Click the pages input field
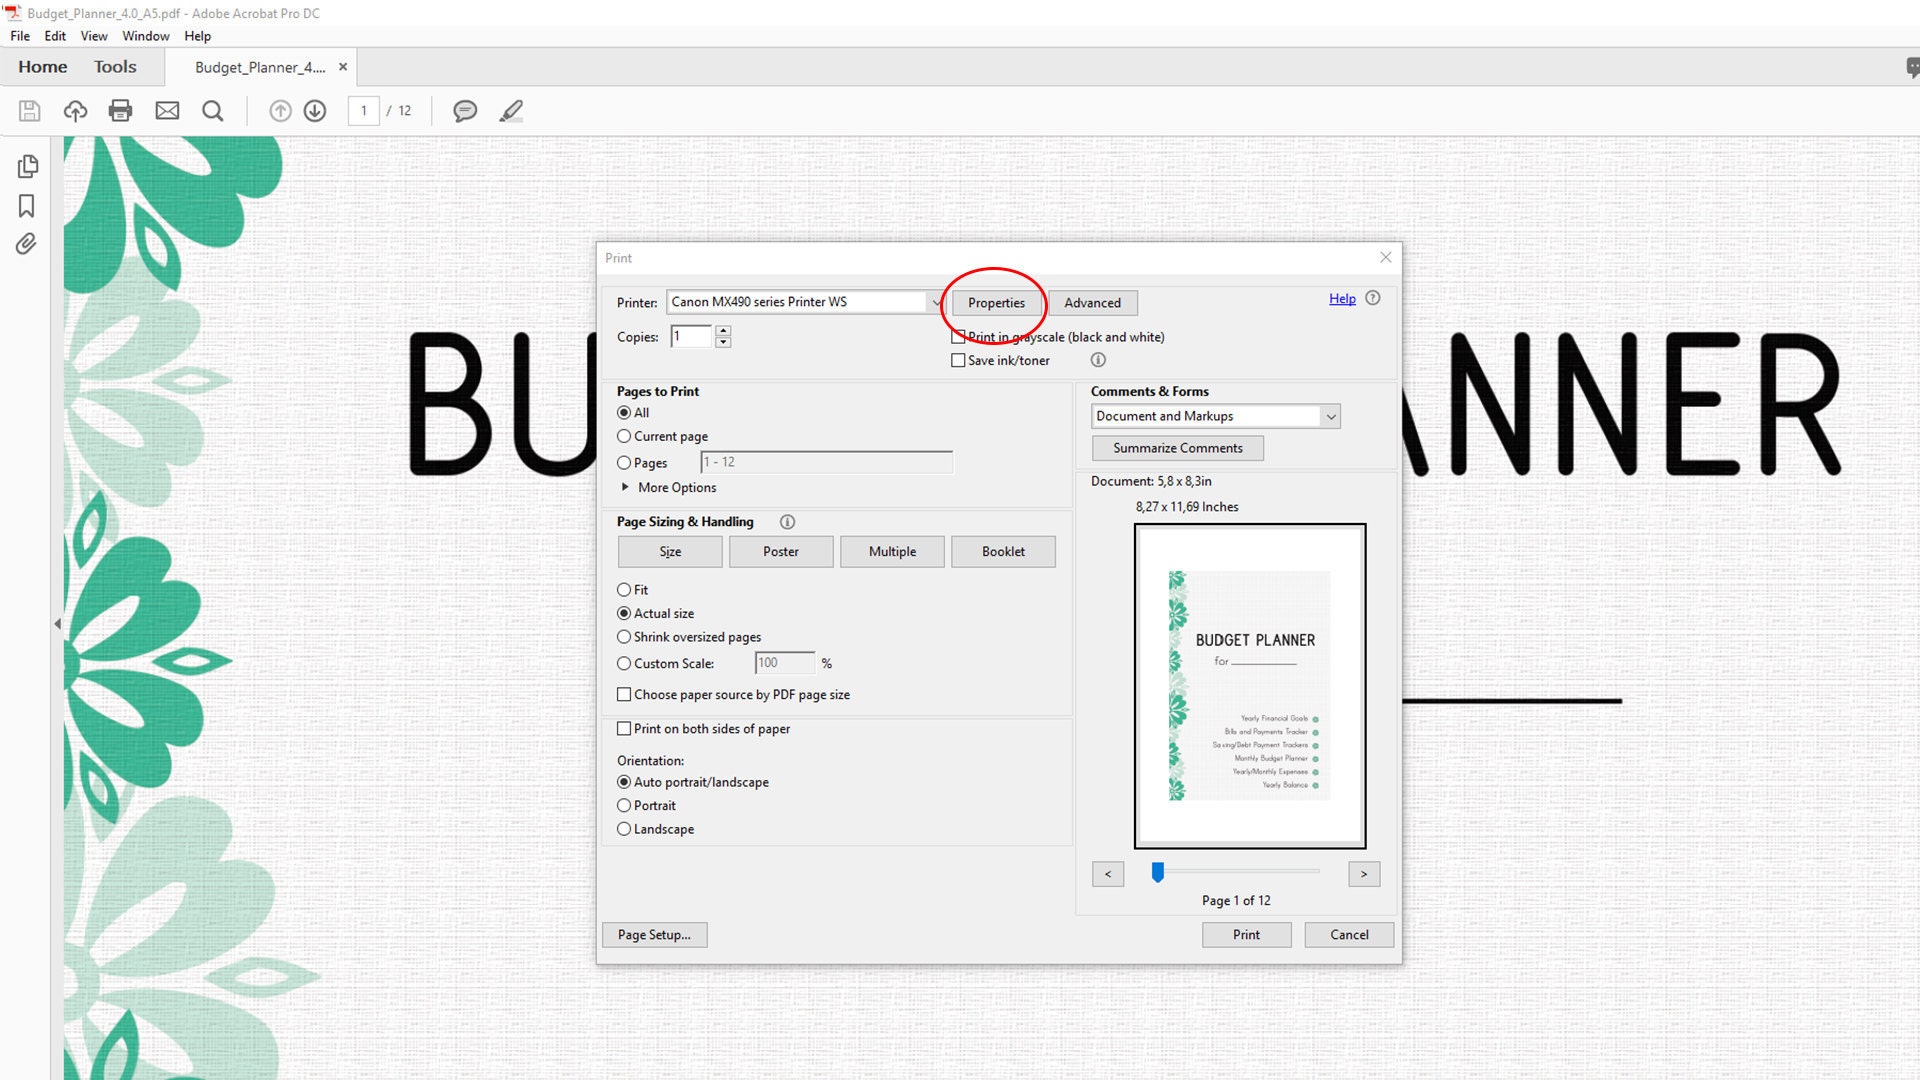 pyautogui.click(x=825, y=462)
